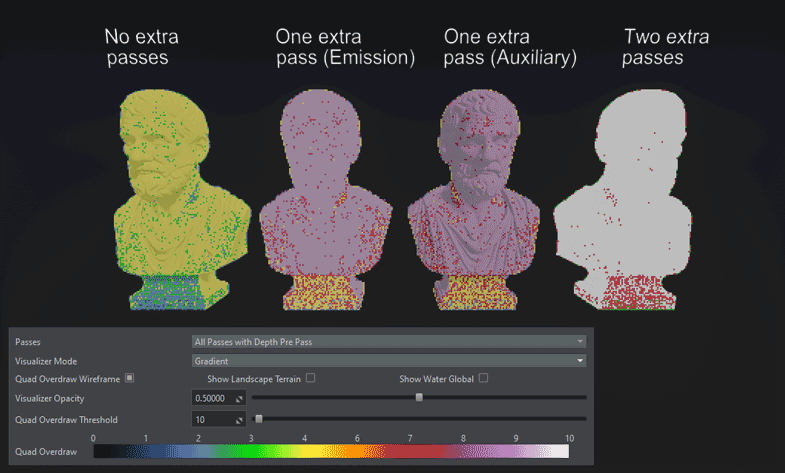The image size is (785, 473).
Task: Toggle Quad Overdraw Wireframe checkbox
Action: 130,378
